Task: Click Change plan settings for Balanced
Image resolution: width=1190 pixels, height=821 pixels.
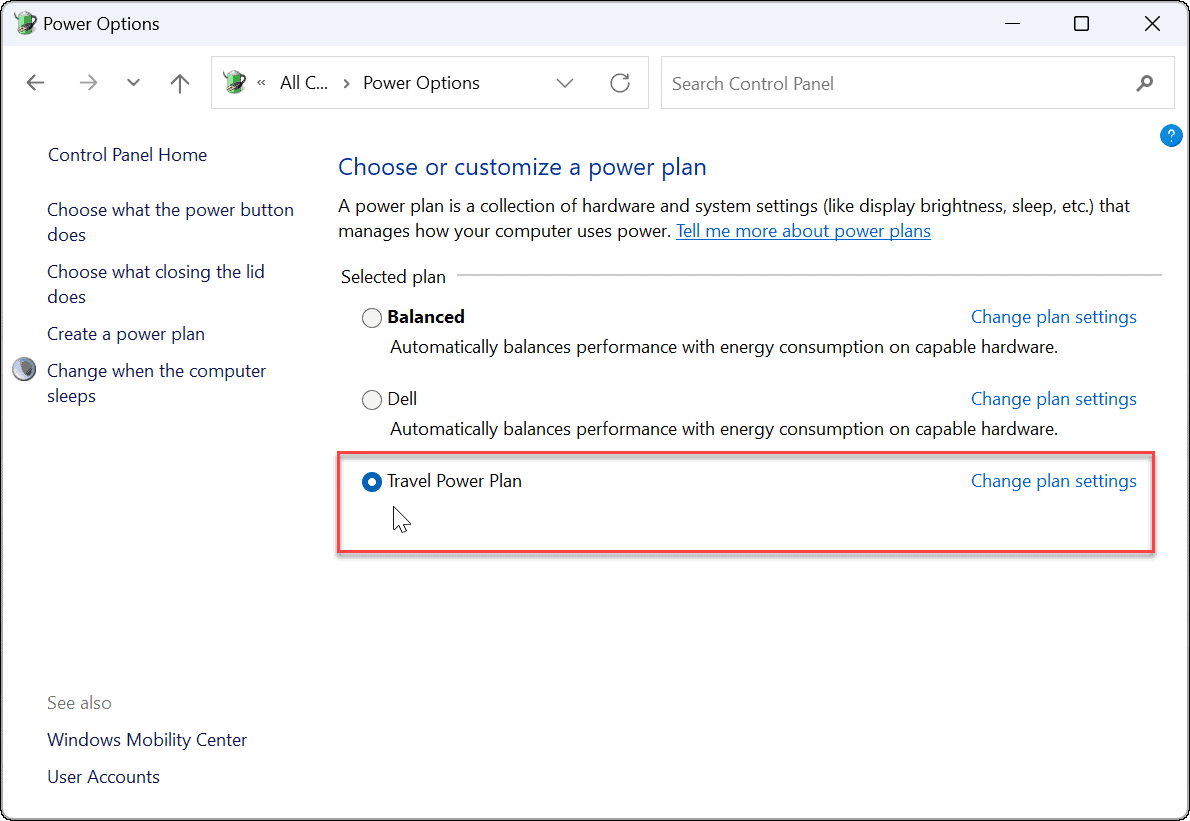Action: click(1053, 316)
